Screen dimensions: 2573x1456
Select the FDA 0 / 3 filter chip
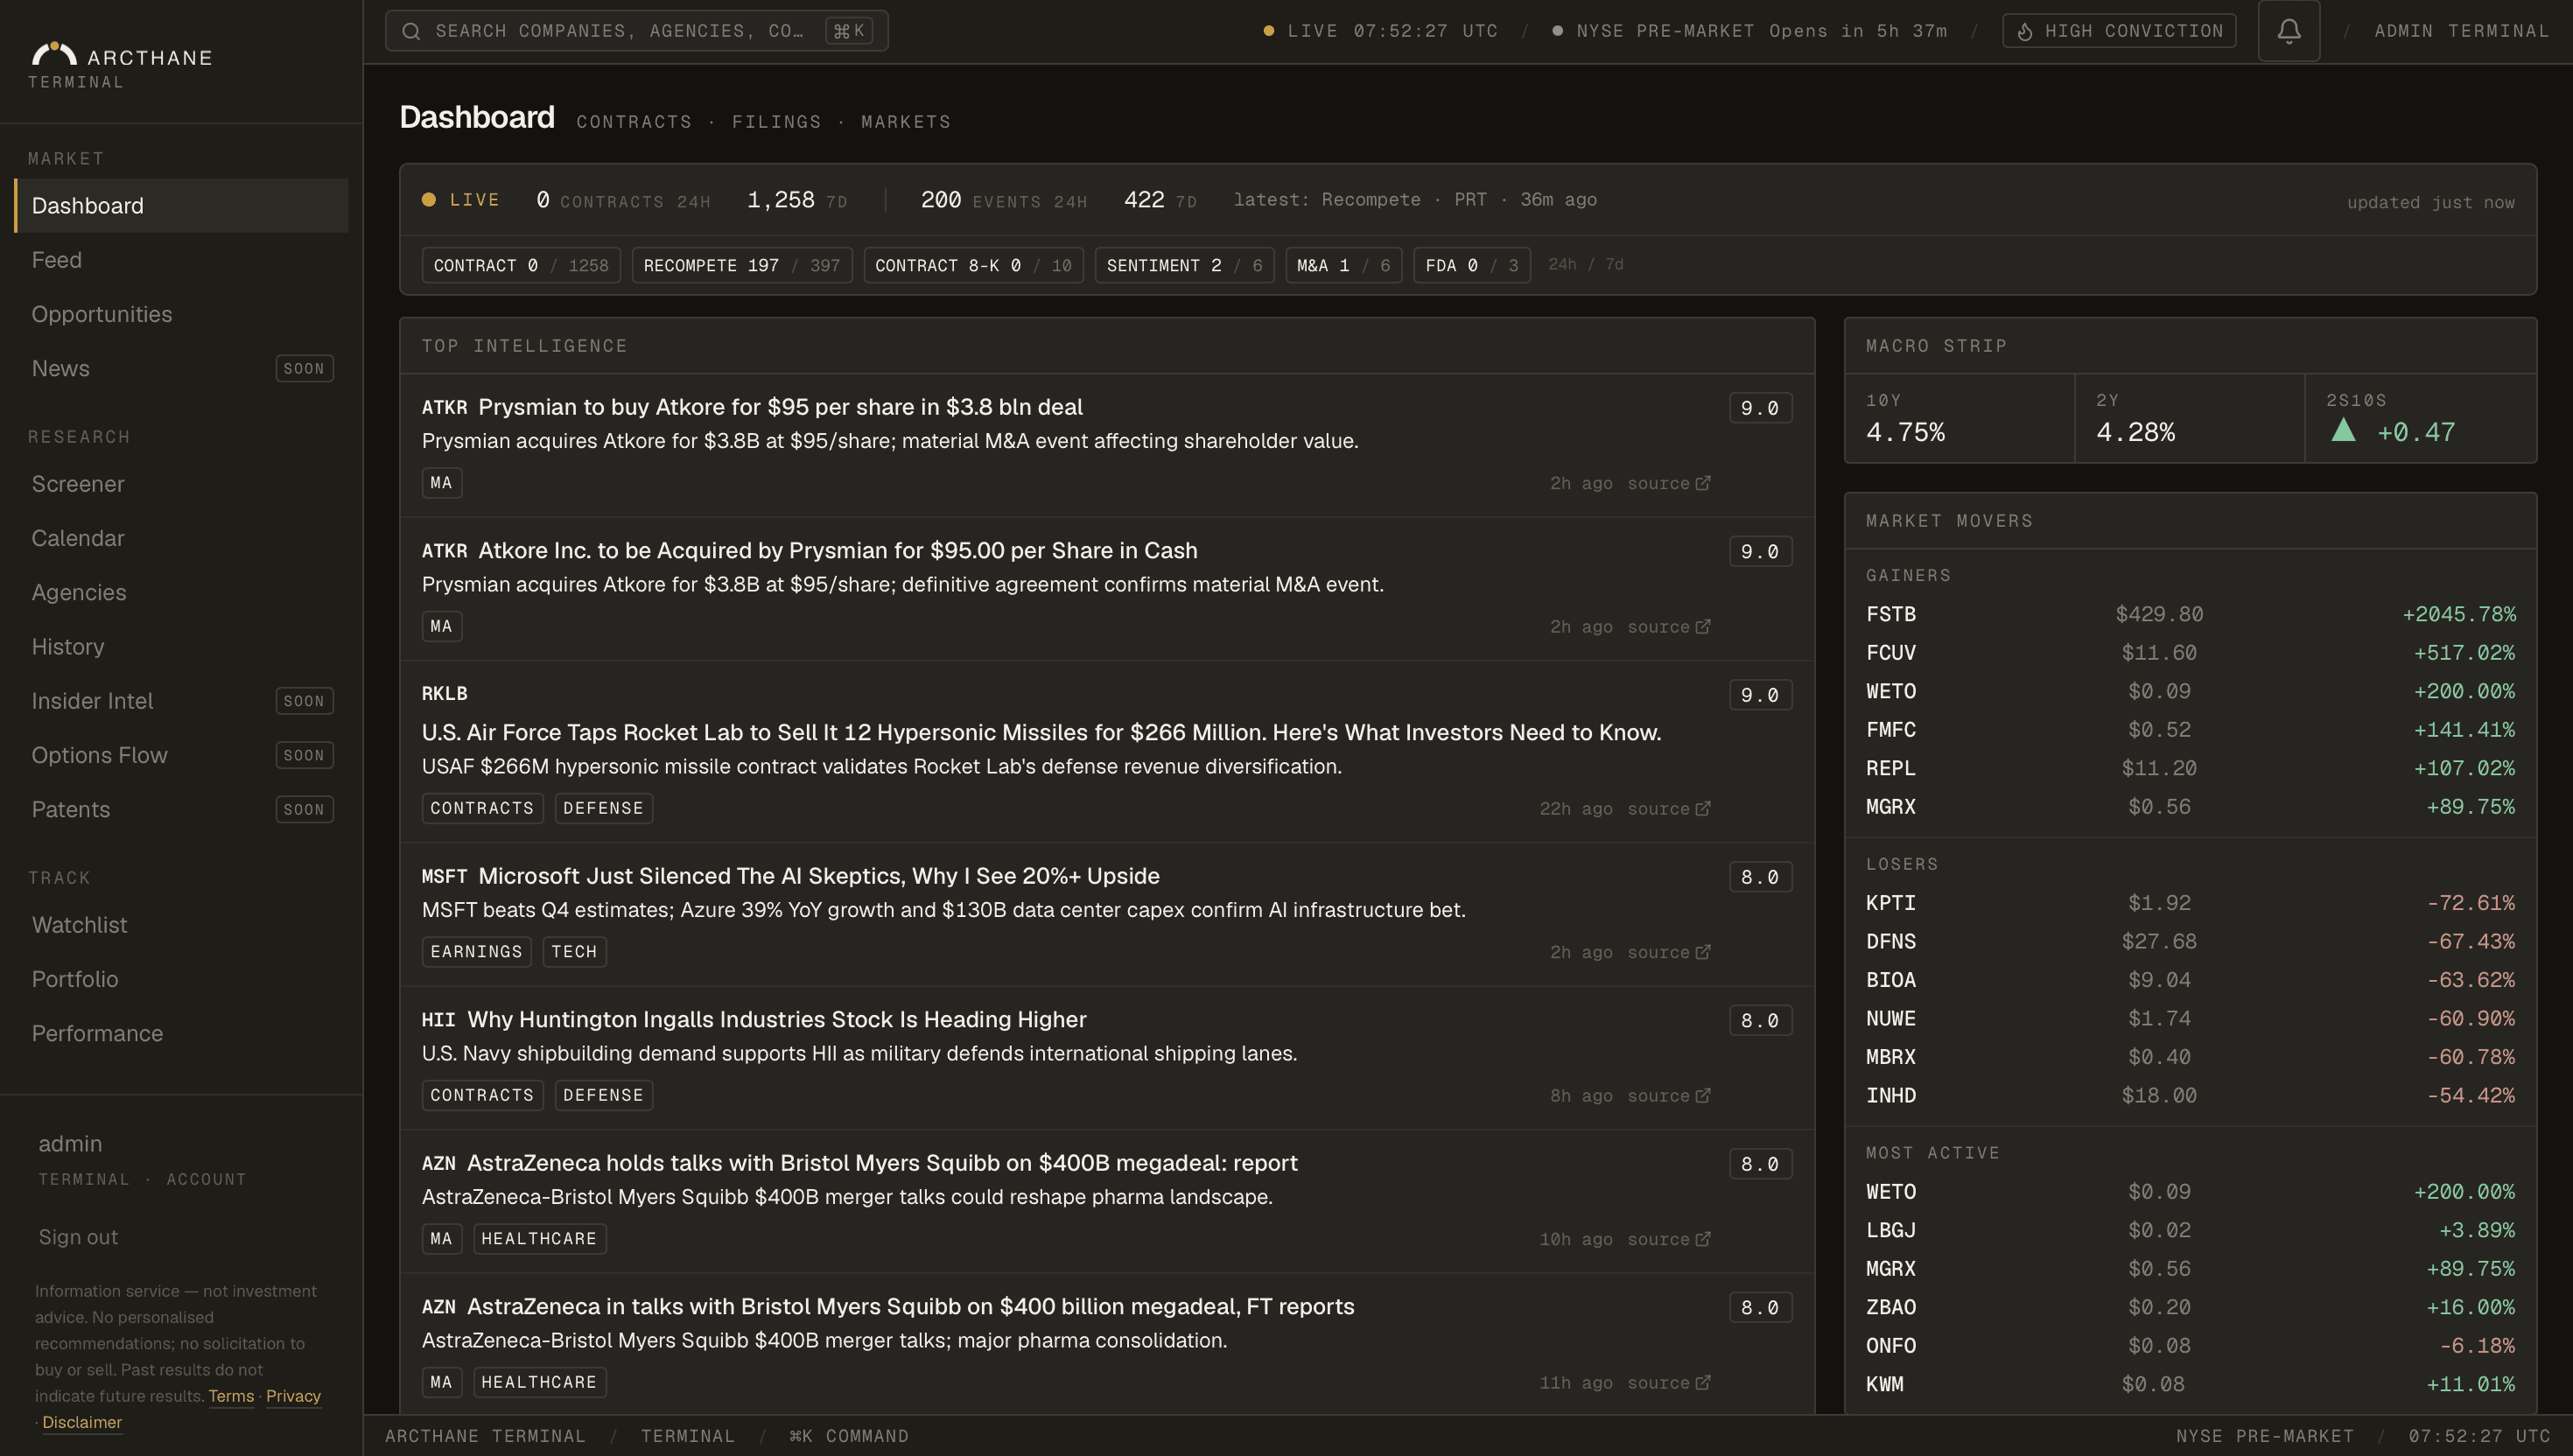(x=1472, y=265)
